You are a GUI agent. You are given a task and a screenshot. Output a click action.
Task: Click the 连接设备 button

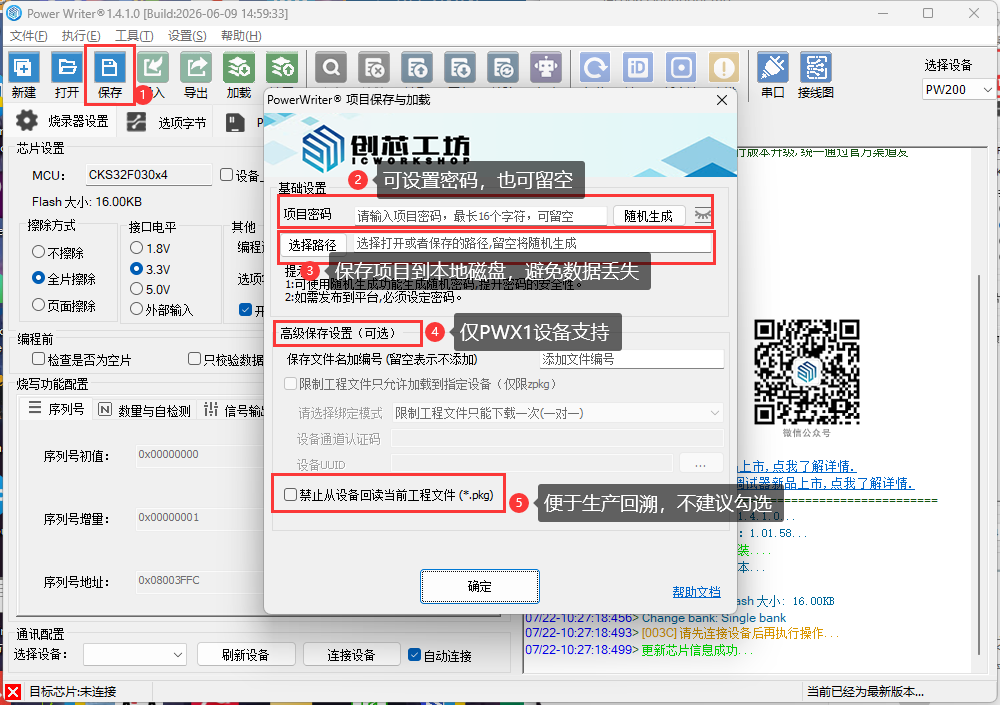point(351,655)
